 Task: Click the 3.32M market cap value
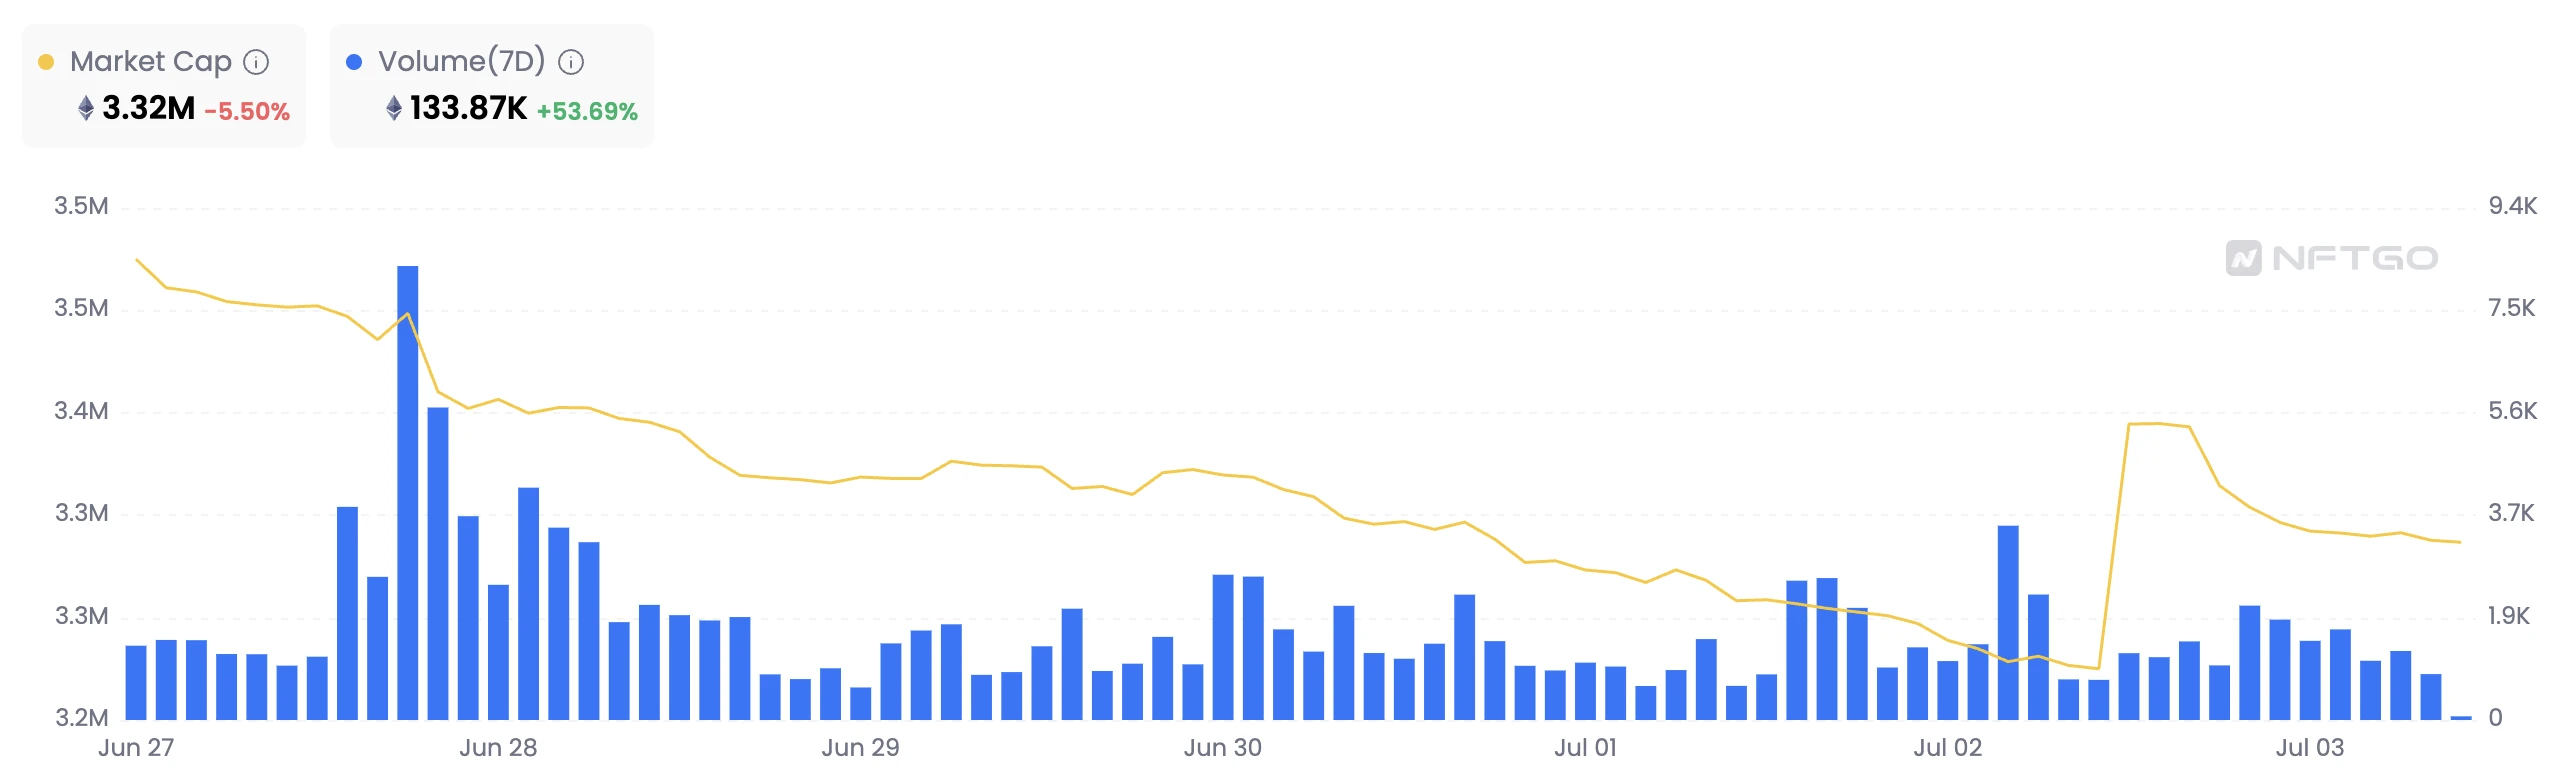pos(148,108)
